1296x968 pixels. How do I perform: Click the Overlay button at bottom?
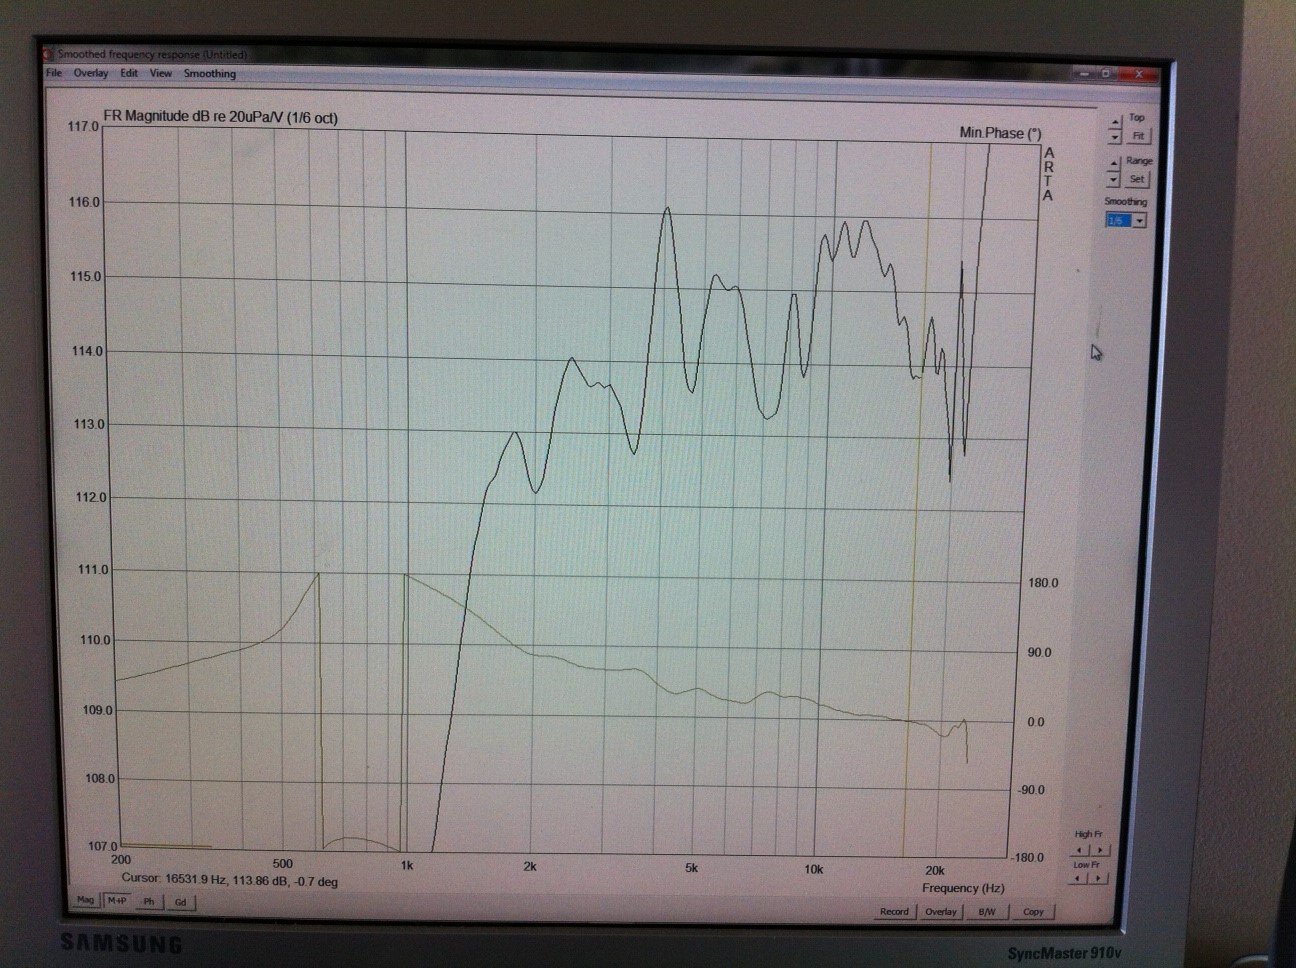[x=940, y=911]
